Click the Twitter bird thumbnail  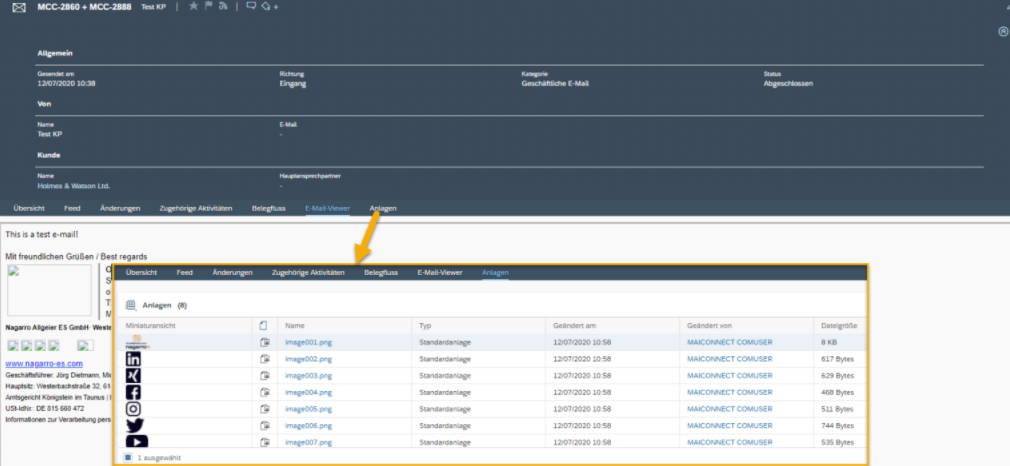(x=134, y=425)
